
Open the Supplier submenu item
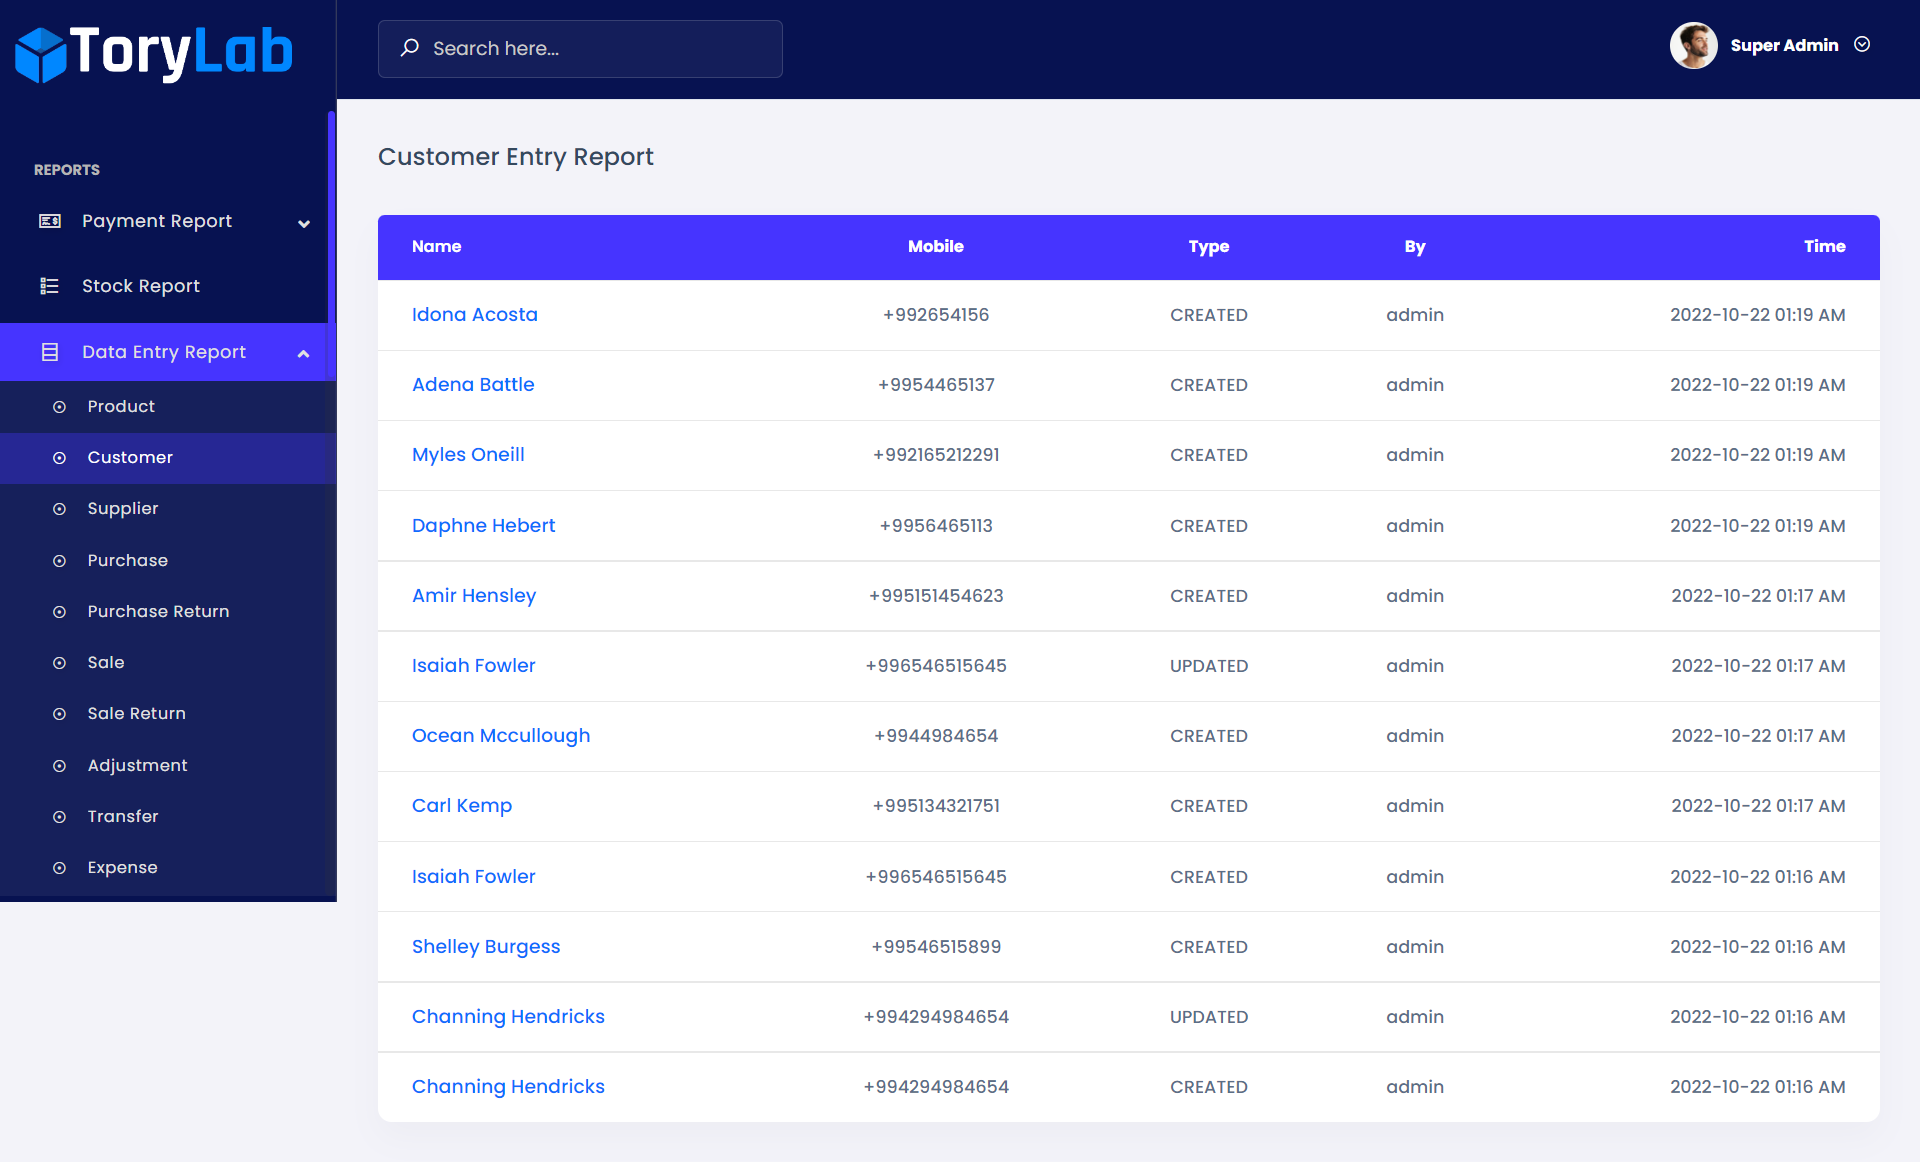pos(122,508)
